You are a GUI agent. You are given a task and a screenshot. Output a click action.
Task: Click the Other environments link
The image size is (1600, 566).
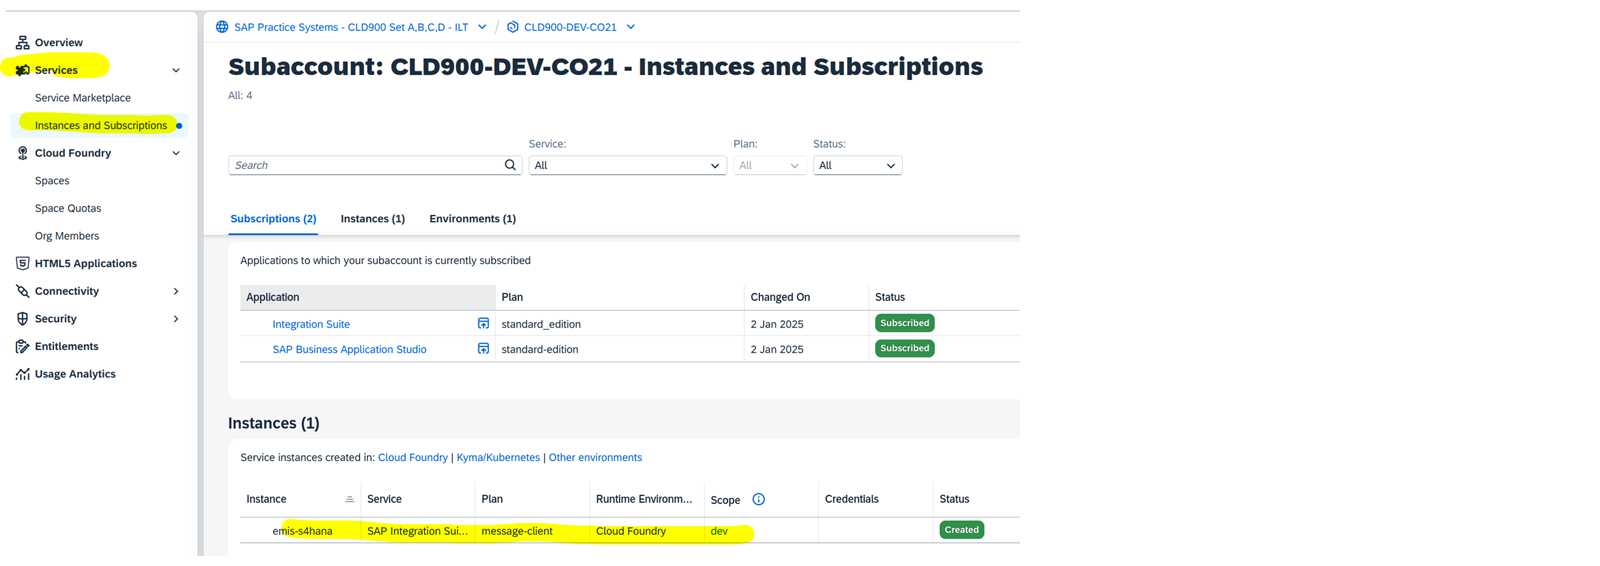595,457
